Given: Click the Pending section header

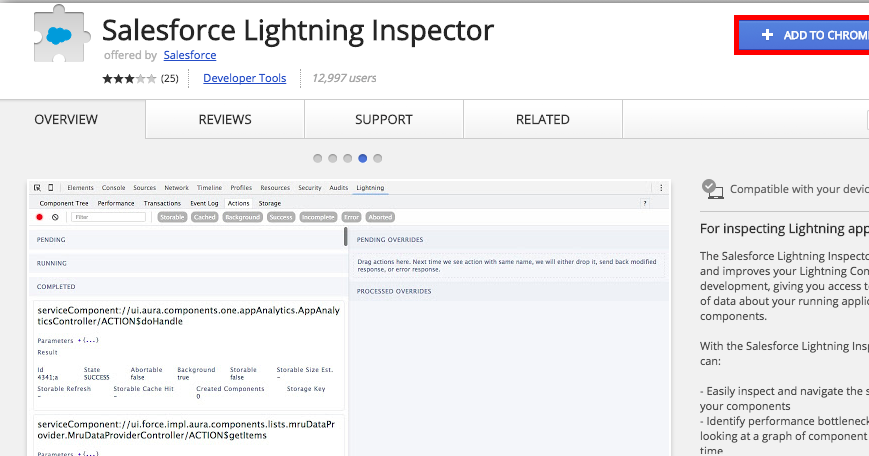Looking at the screenshot, I should 187,240.
